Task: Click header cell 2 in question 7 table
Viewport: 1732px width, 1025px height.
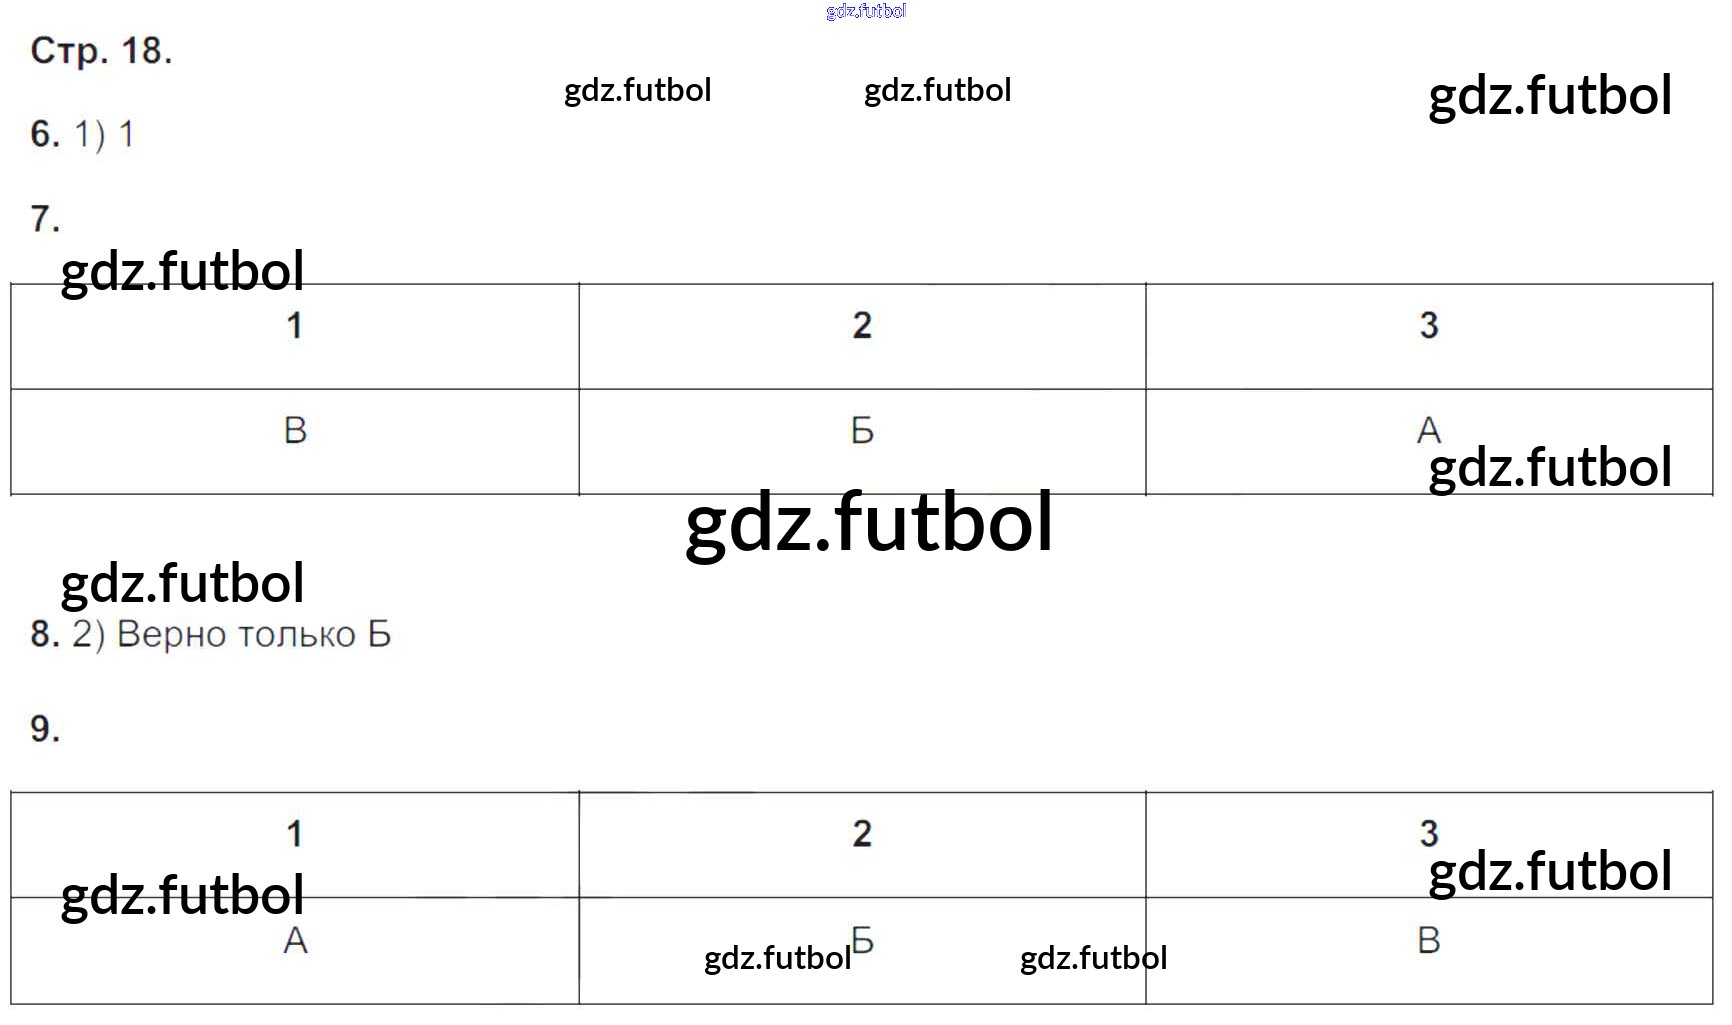Action: pos(862,326)
